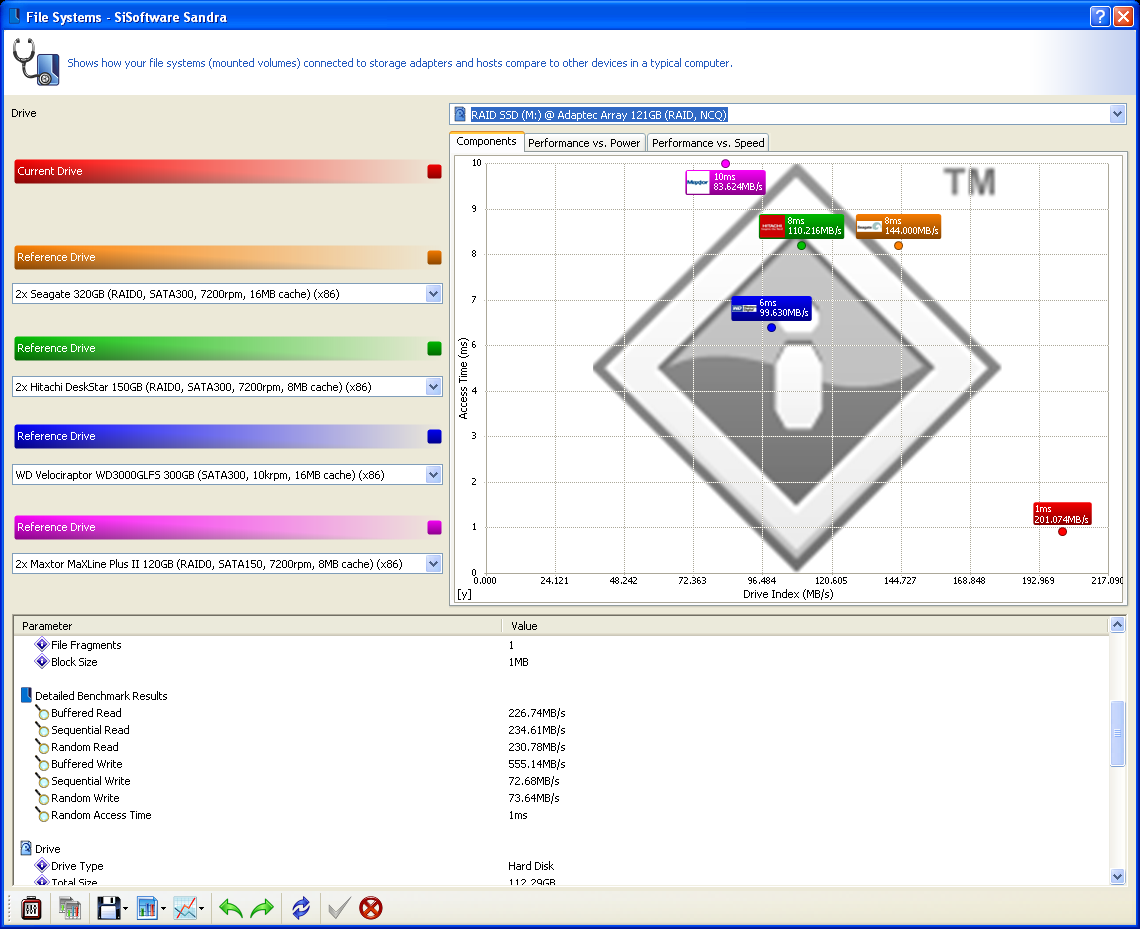
Task: Click the icon beside Sequential Write
Action: (42, 781)
